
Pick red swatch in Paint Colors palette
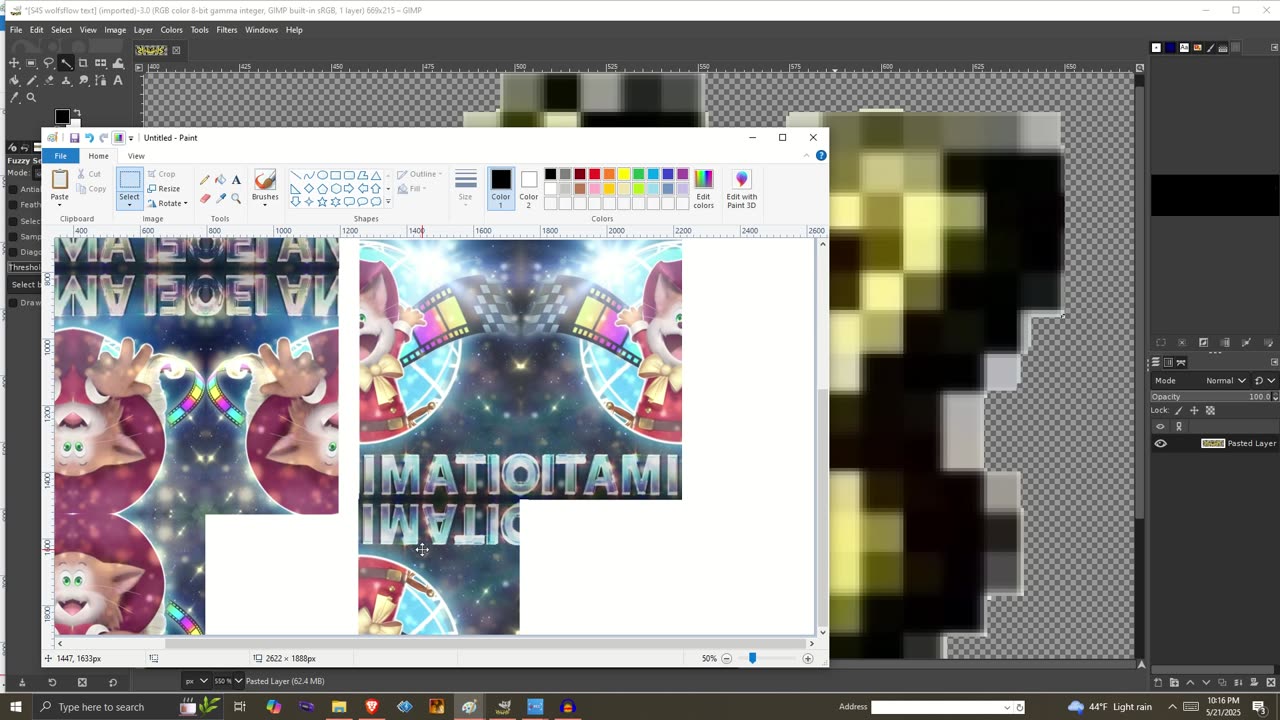click(594, 174)
